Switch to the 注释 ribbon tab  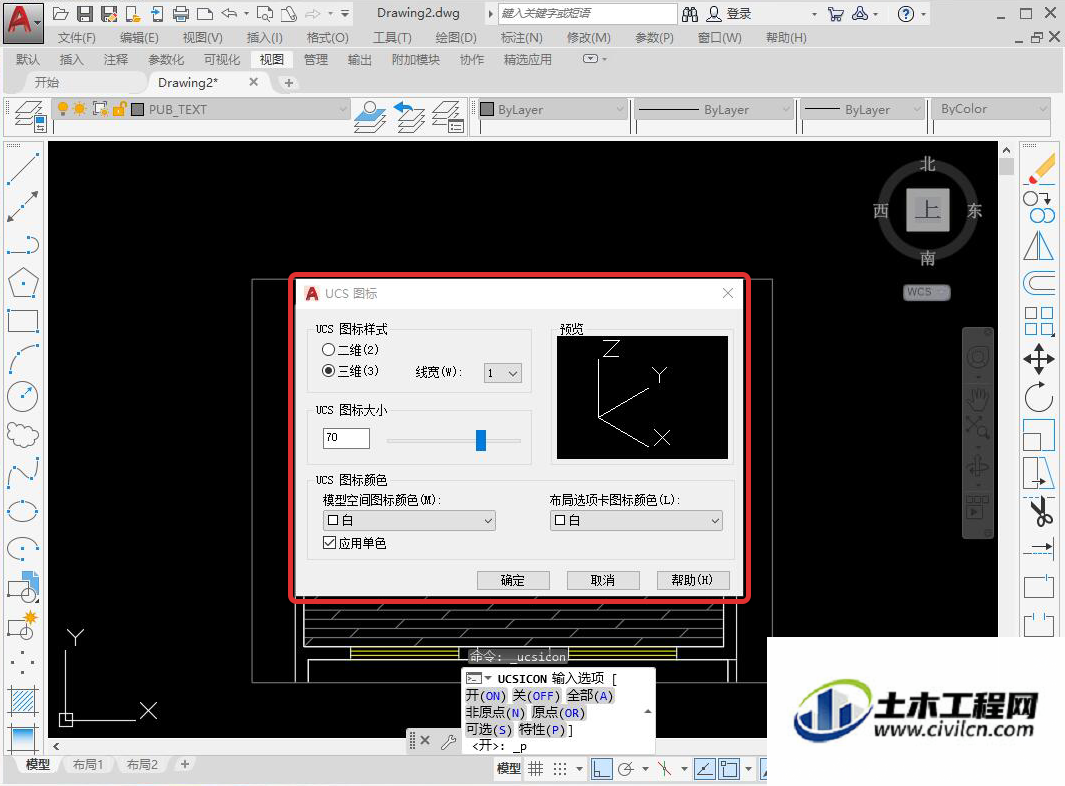[x=115, y=60]
